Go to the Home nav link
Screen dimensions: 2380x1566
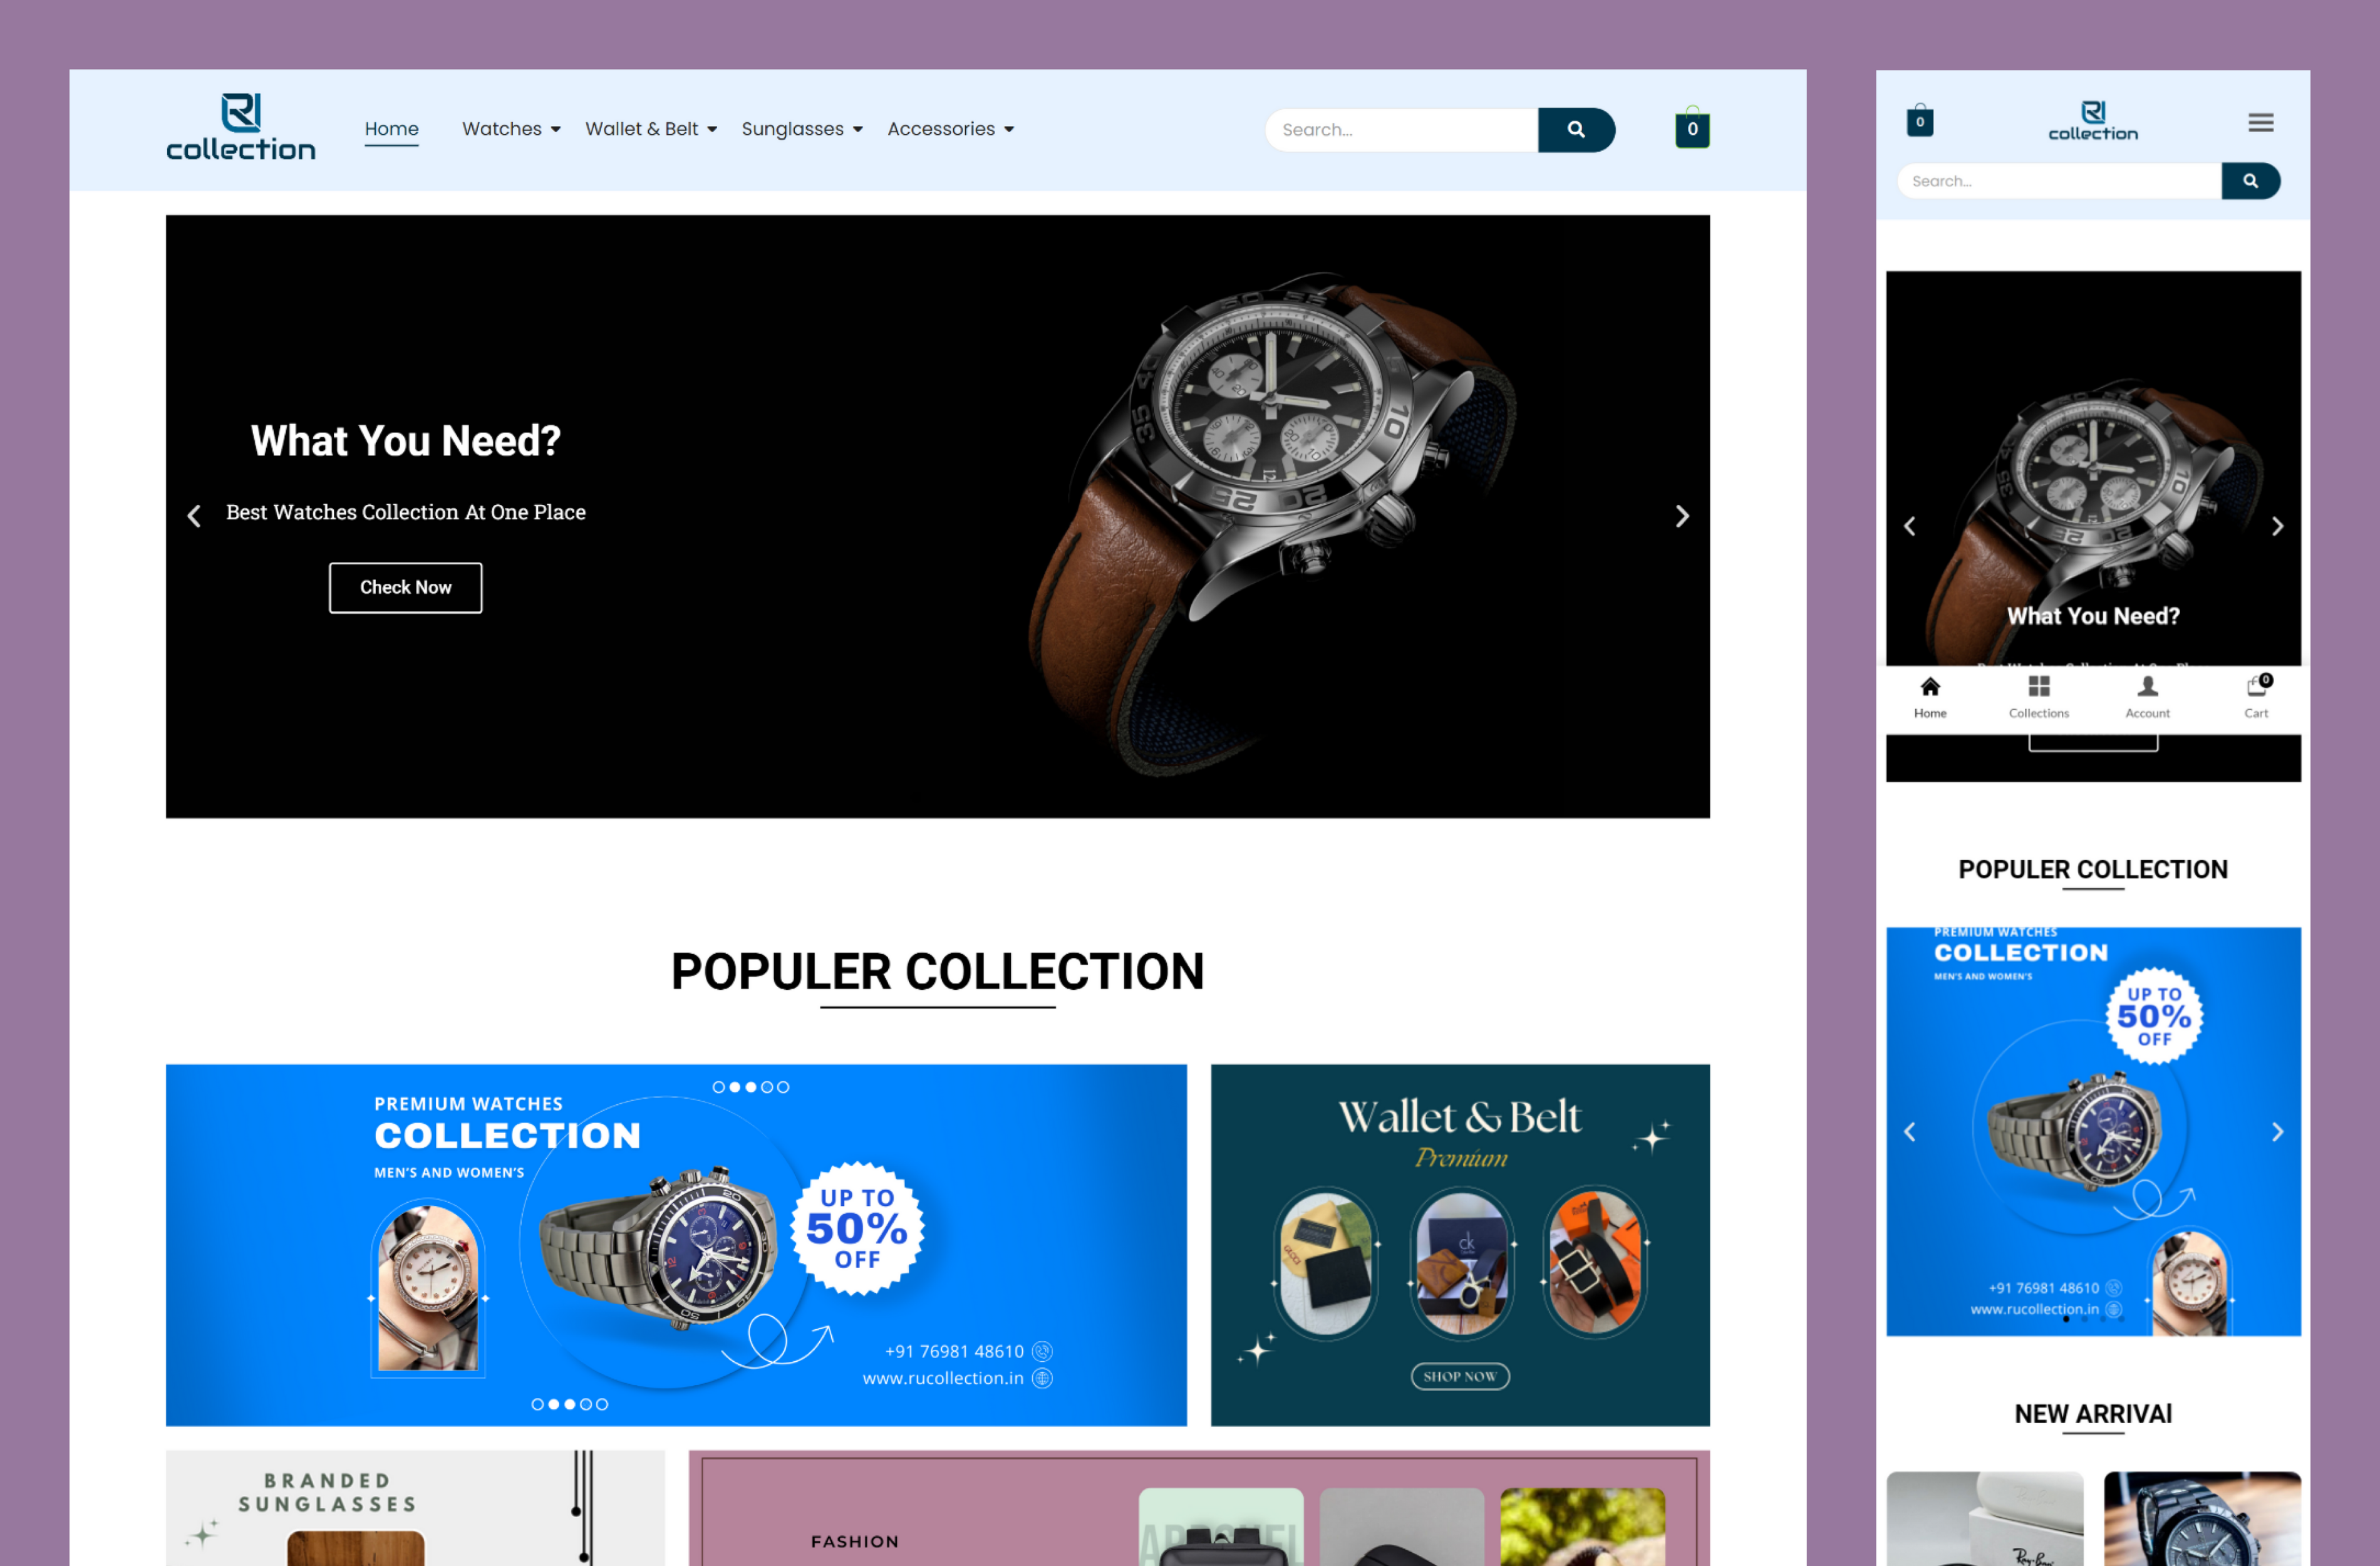[391, 129]
